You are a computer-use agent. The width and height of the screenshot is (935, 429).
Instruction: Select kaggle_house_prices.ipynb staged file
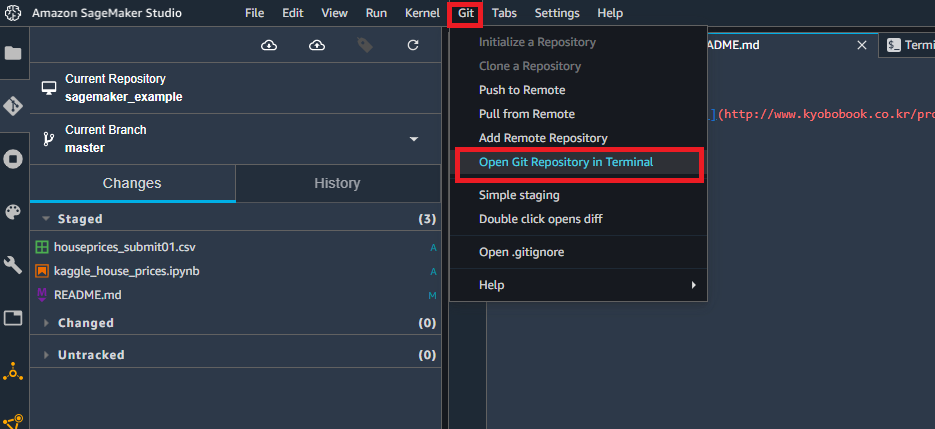pos(126,271)
